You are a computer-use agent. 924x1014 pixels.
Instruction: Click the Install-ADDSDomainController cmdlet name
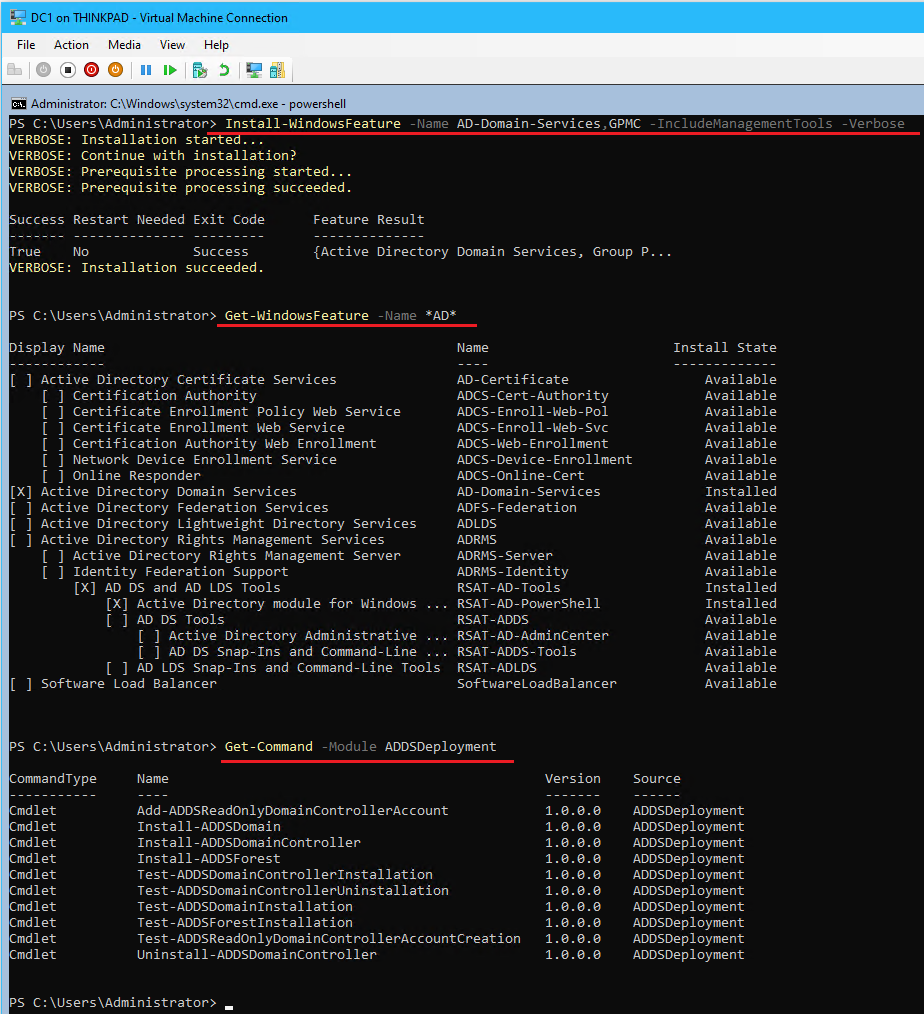click(x=249, y=843)
